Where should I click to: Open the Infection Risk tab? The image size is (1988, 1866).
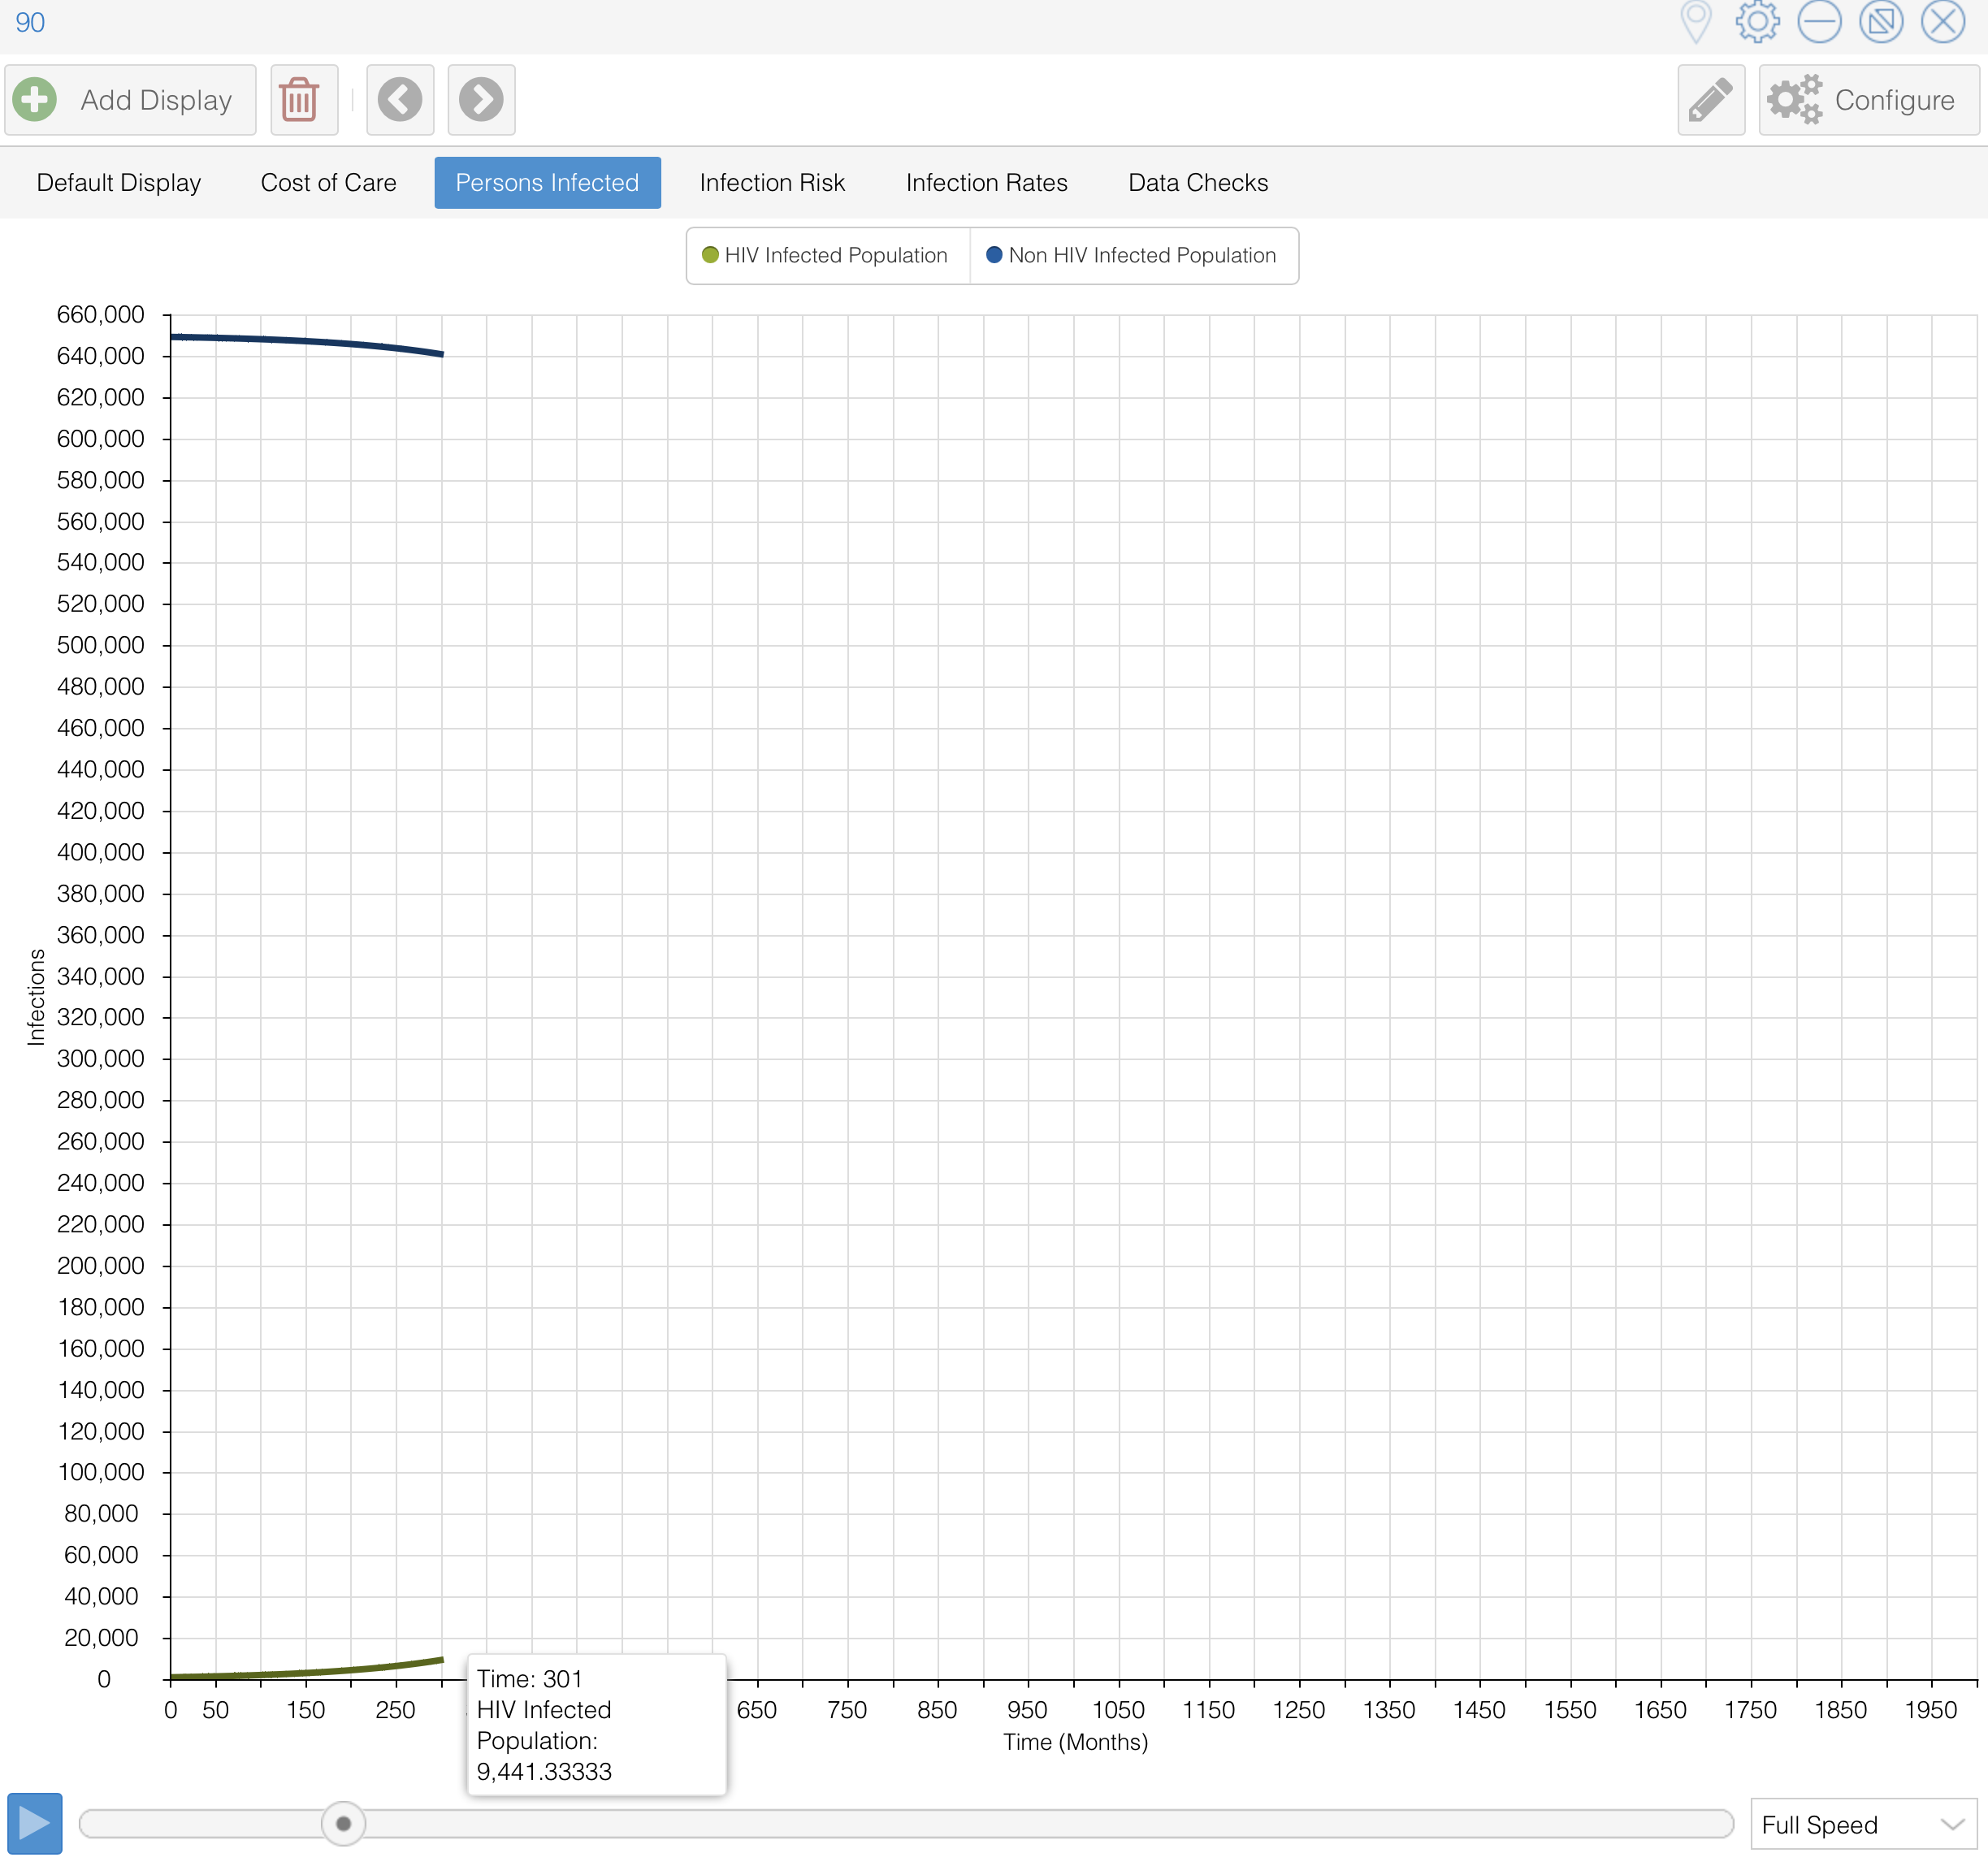(x=772, y=183)
